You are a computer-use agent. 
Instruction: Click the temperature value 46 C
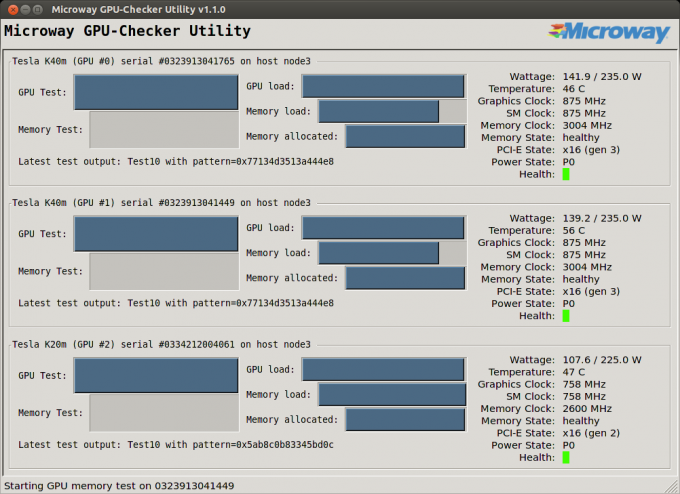tap(574, 89)
